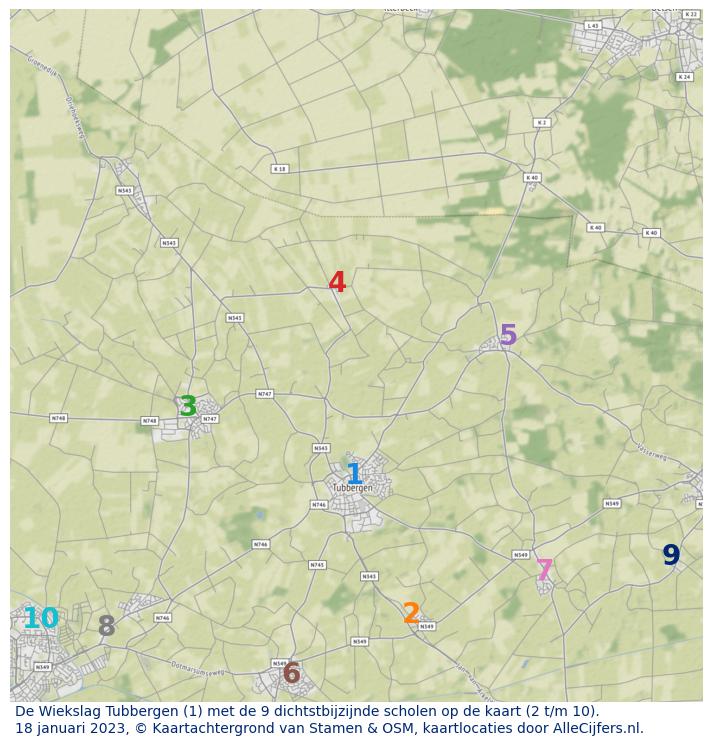The height and width of the screenshot is (745, 712).
Task: Click the blue marker number 1
Action: (x=354, y=474)
